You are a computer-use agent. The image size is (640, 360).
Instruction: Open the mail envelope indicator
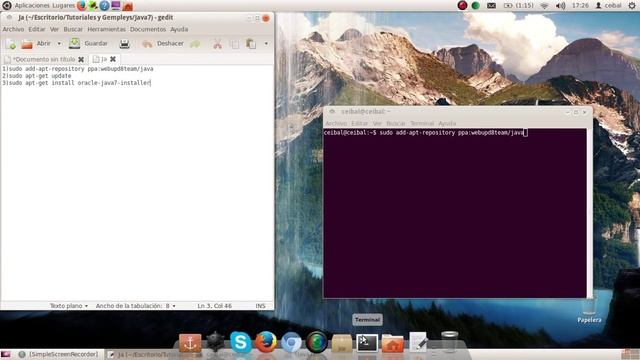point(491,6)
